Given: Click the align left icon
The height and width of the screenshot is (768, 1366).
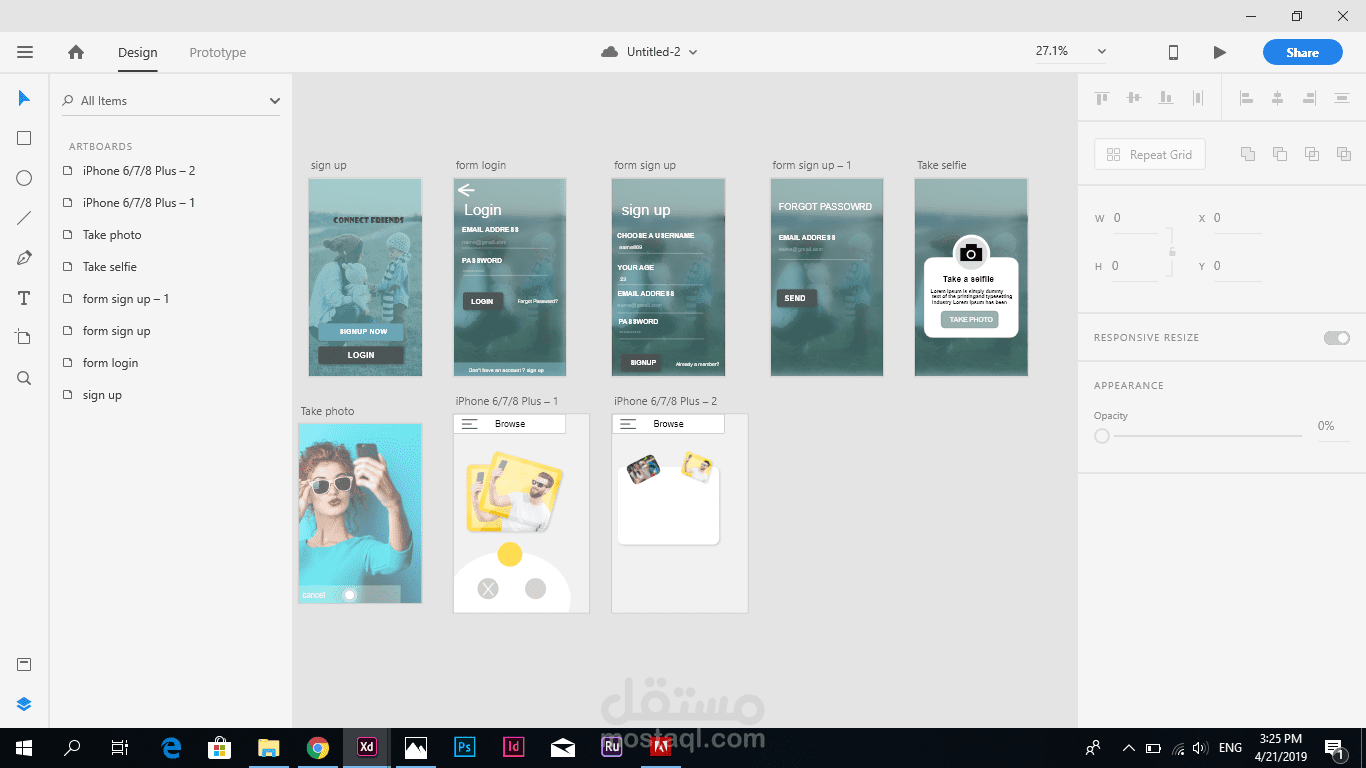Looking at the screenshot, I should (1246, 98).
